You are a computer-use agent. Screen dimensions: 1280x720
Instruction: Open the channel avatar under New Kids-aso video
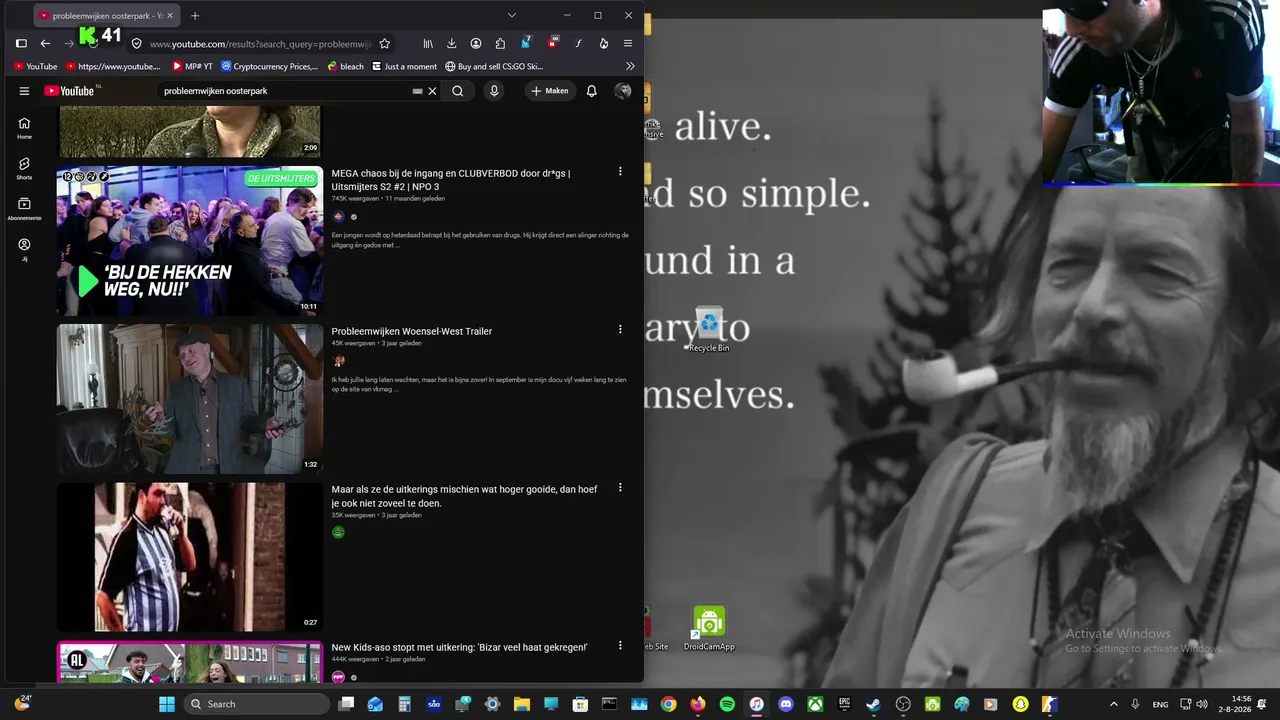[x=338, y=677]
